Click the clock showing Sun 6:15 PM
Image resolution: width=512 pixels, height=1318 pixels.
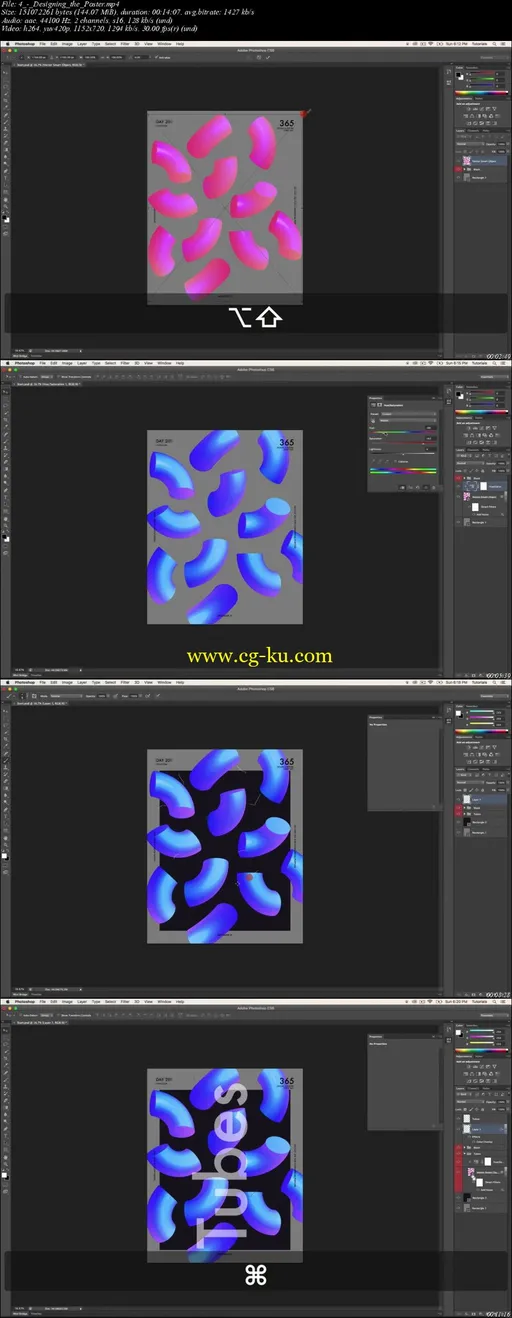pos(456,363)
